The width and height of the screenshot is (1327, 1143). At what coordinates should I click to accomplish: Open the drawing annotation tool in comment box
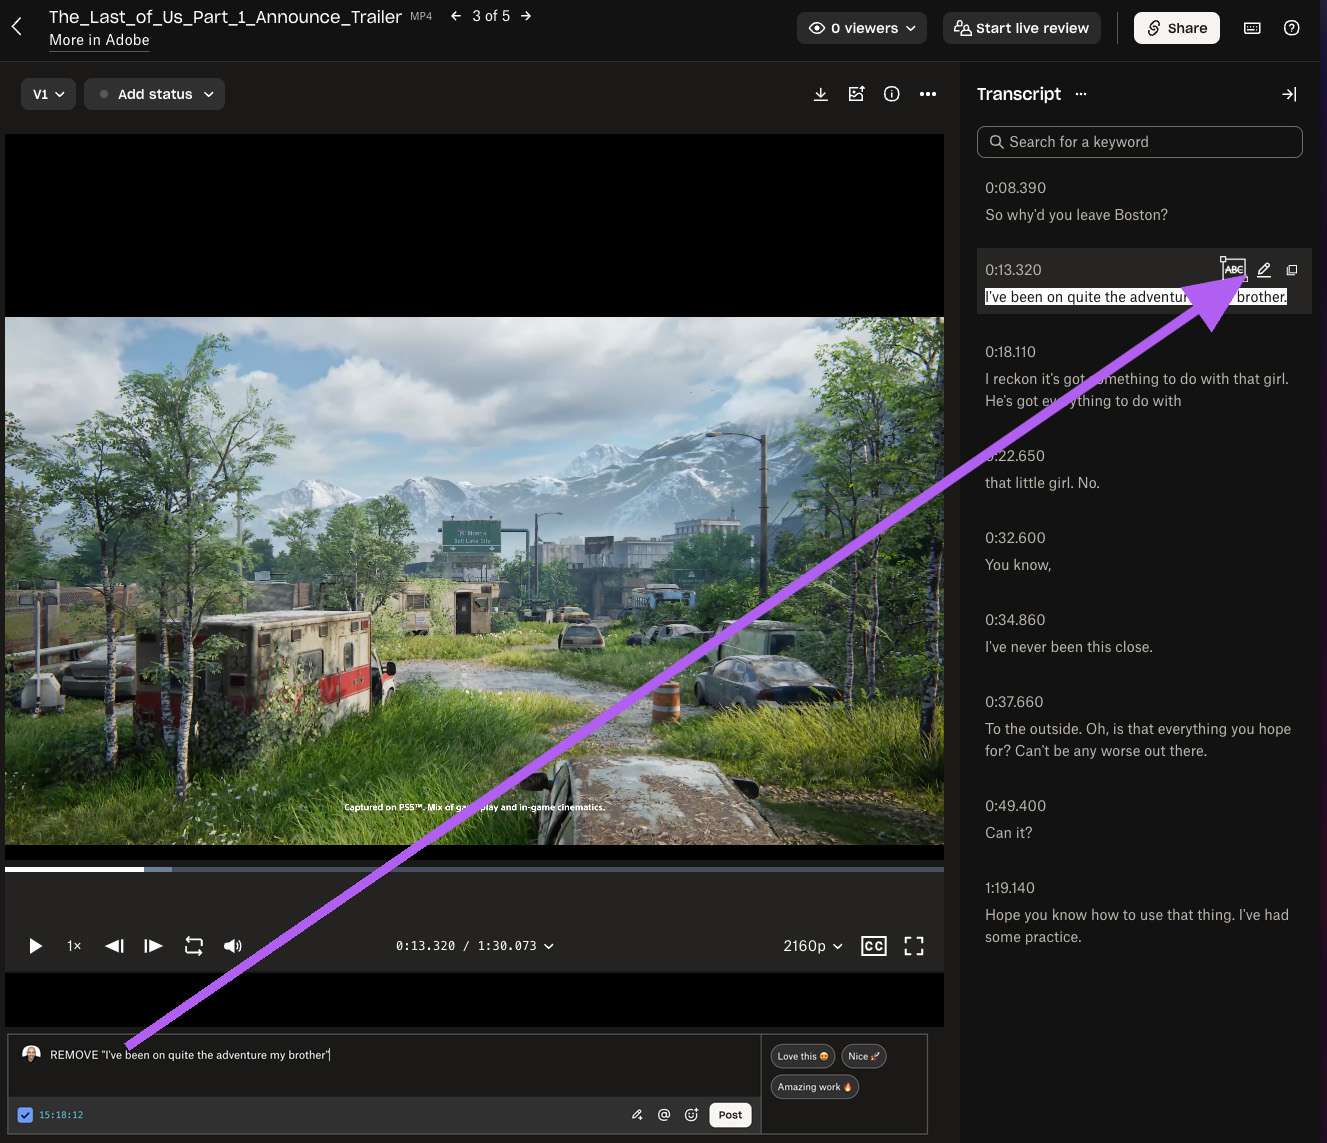pos(637,1115)
